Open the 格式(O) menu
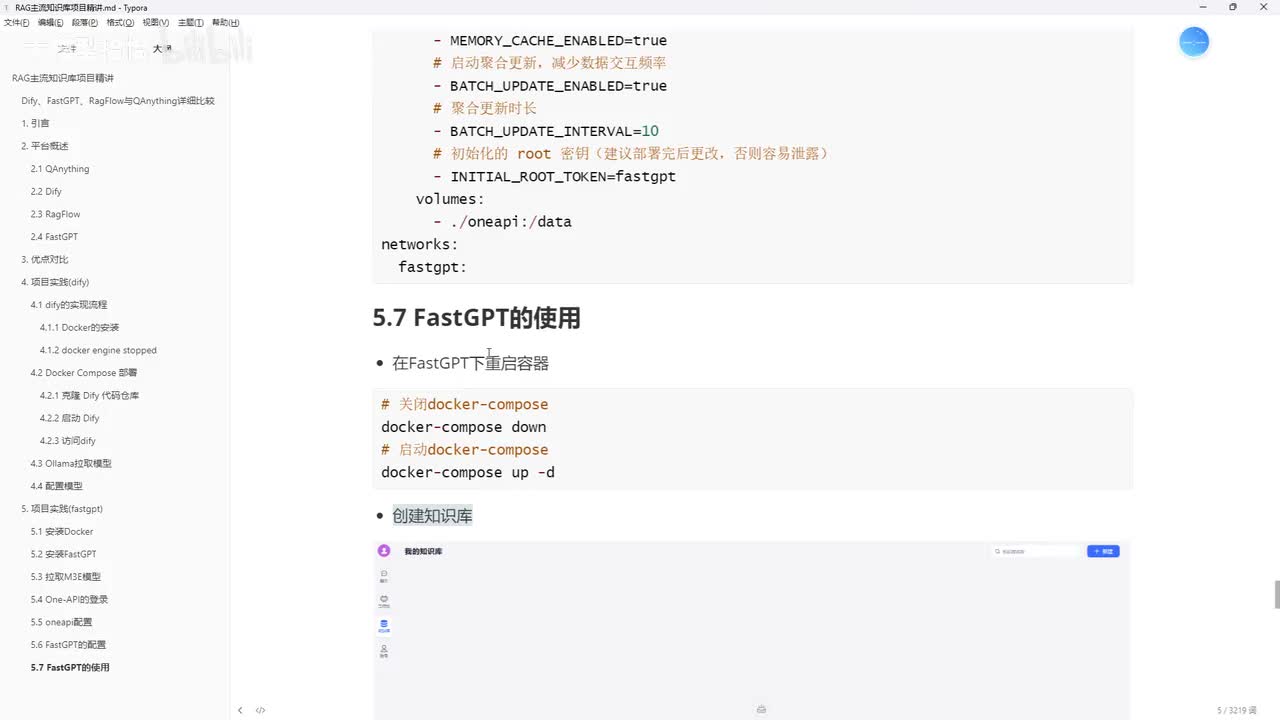This screenshot has width=1280, height=720. pos(120,22)
